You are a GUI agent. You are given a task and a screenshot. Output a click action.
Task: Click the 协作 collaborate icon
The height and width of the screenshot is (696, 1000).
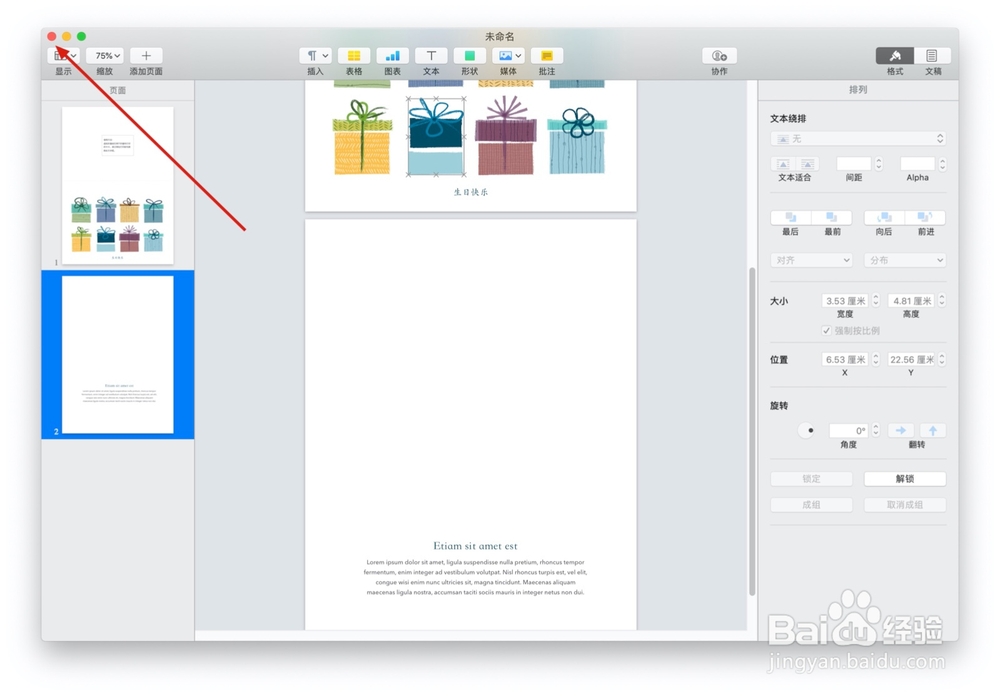(719, 56)
